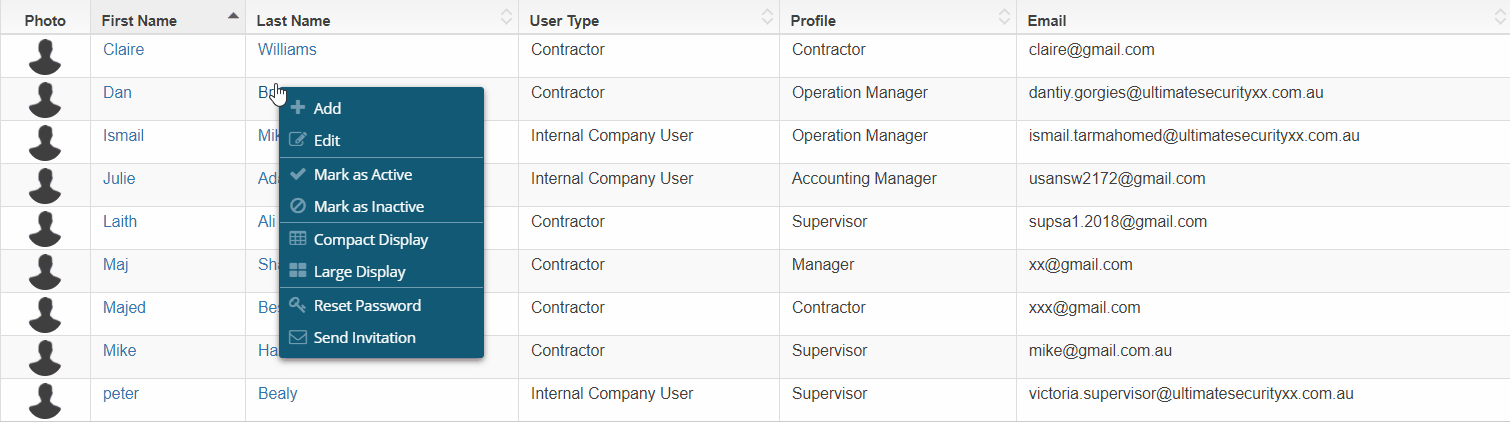The width and height of the screenshot is (1510, 422).
Task: Click the envelope icon for Send Invitation
Action: tap(297, 338)
